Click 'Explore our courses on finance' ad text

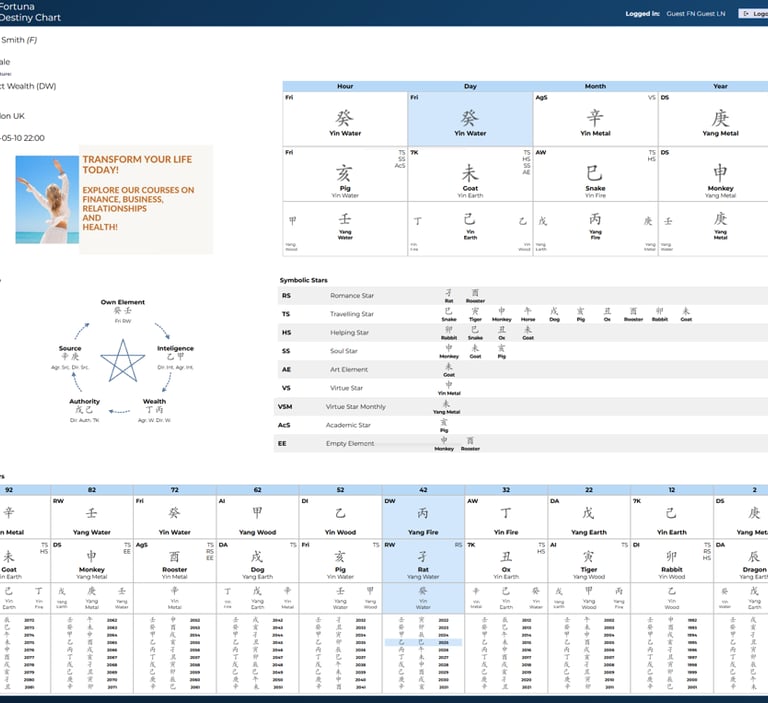pyautogui.click(x=138, y=208)
